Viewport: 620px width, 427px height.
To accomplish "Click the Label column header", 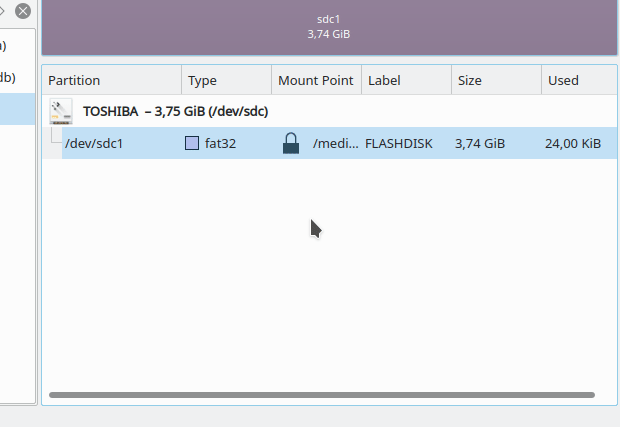I will [x=405, y=80].
